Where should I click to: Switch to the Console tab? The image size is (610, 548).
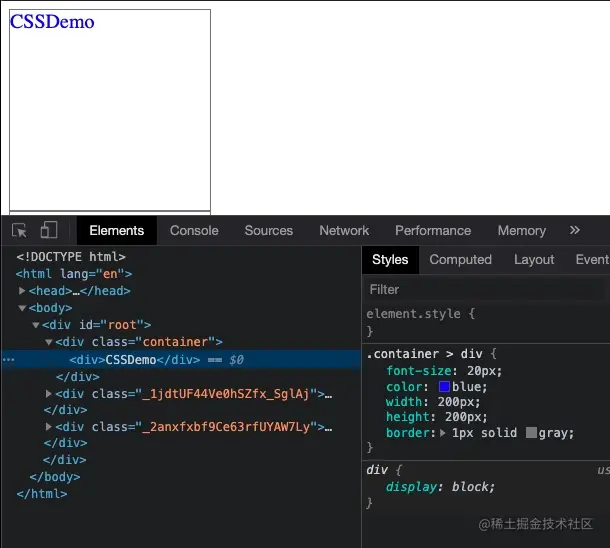coord(194,231)
